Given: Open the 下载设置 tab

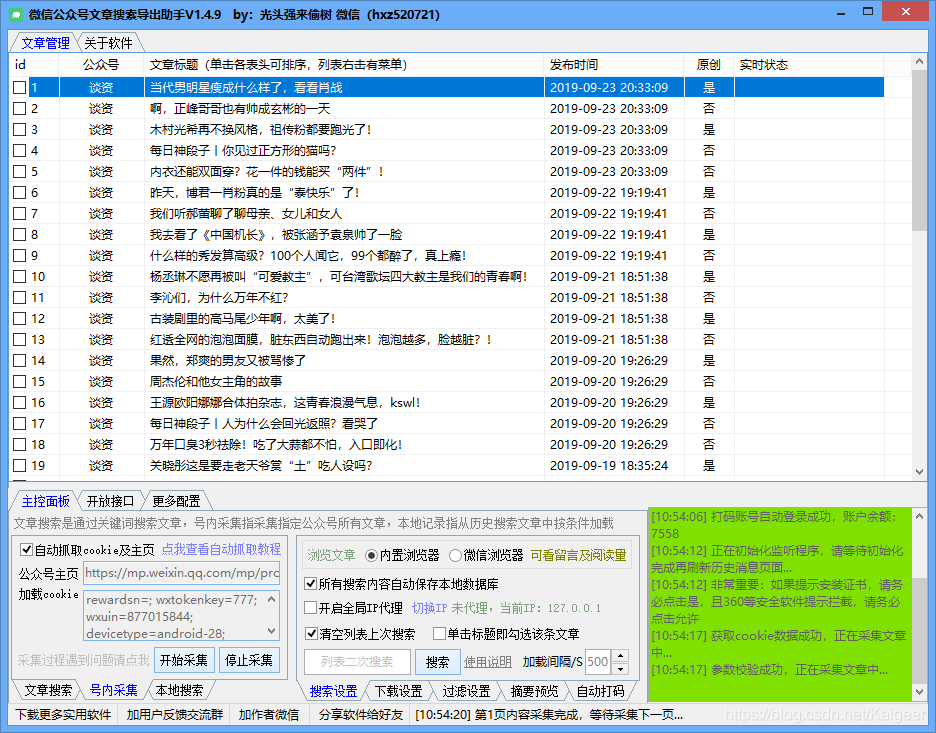Looking at the screenshot, I should [x=398, y=691].
